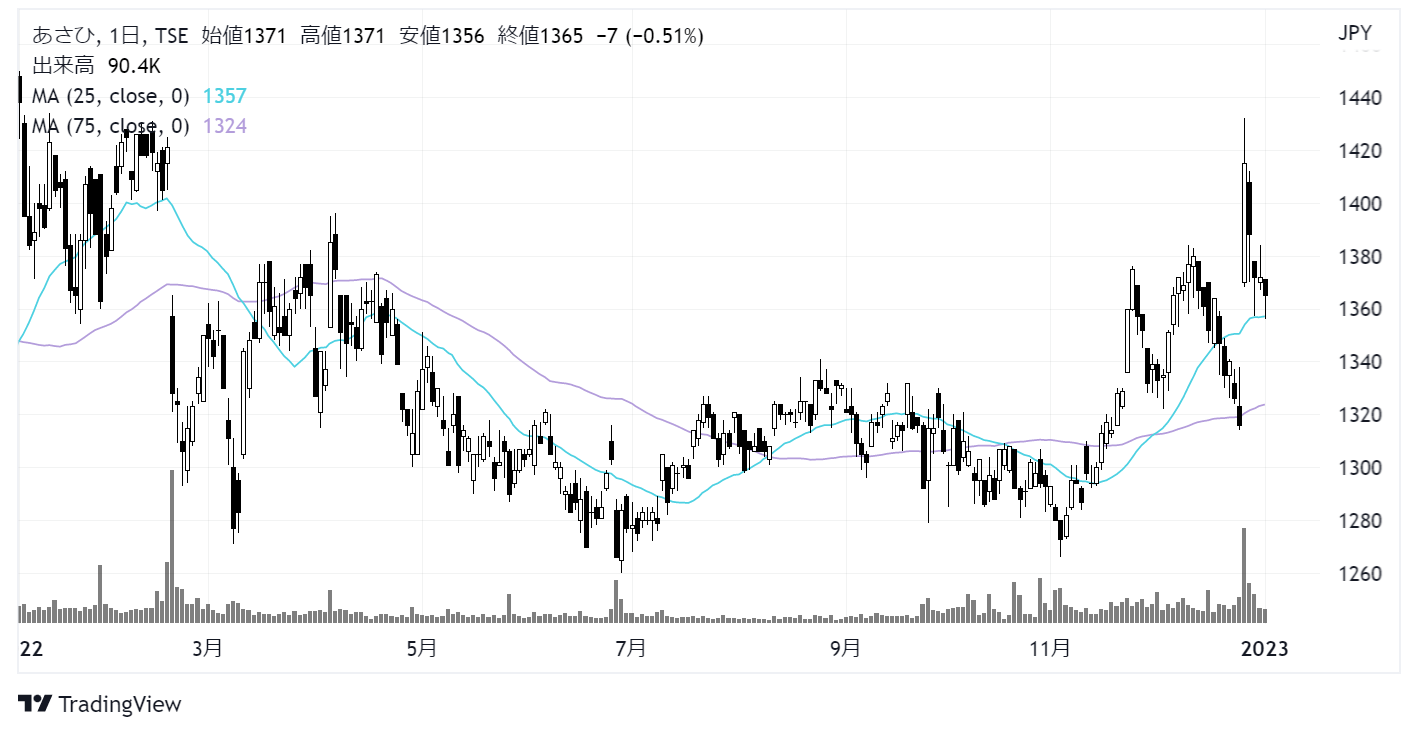Click the late-December volume spike bar
Viewport: 1418px width, 734px height.
point(1244,575)
